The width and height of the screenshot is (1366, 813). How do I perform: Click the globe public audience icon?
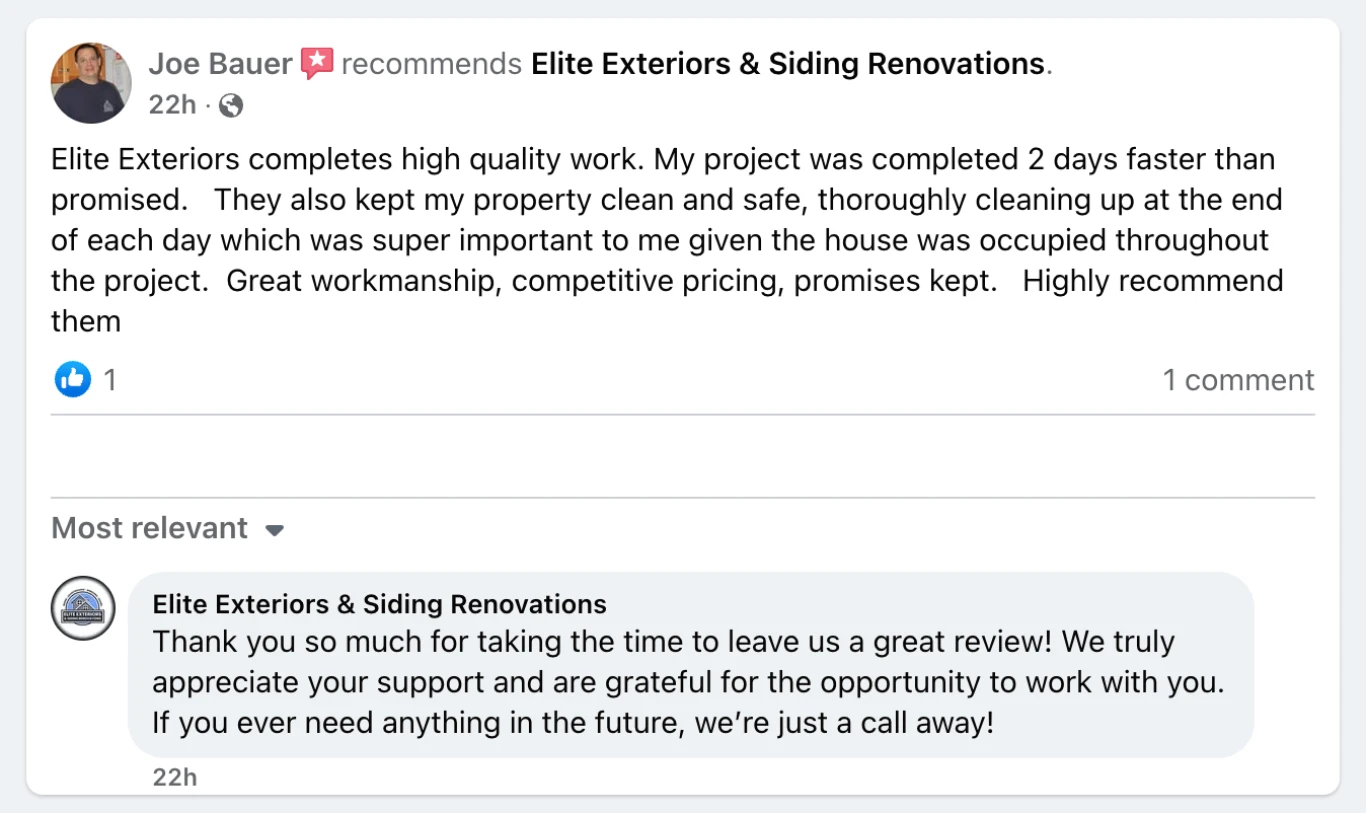click(x=231, y=105)
